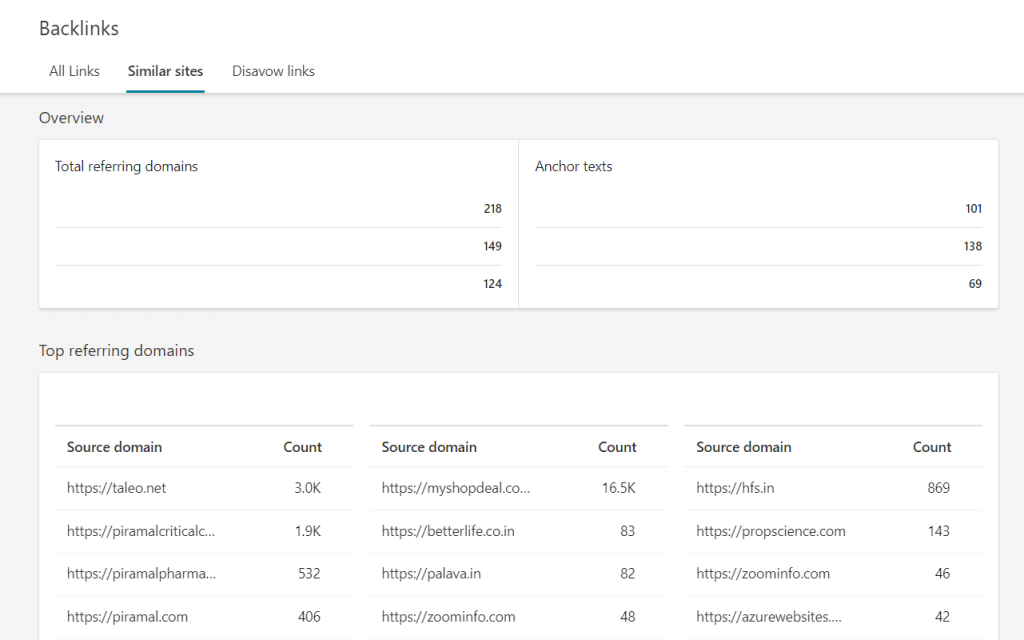Viewport: 1024px width, 640px height.
Task: Click the 42 count for azurewebsites
Action: click(x=942, y=616)
